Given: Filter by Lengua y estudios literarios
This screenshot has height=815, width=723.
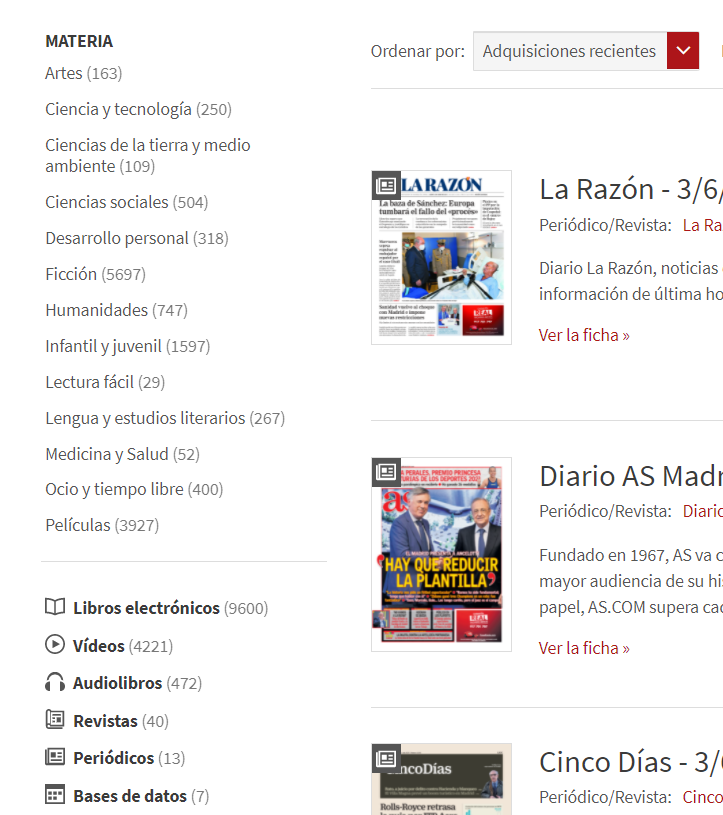Looking at the screenshot, I should (165, 418).
